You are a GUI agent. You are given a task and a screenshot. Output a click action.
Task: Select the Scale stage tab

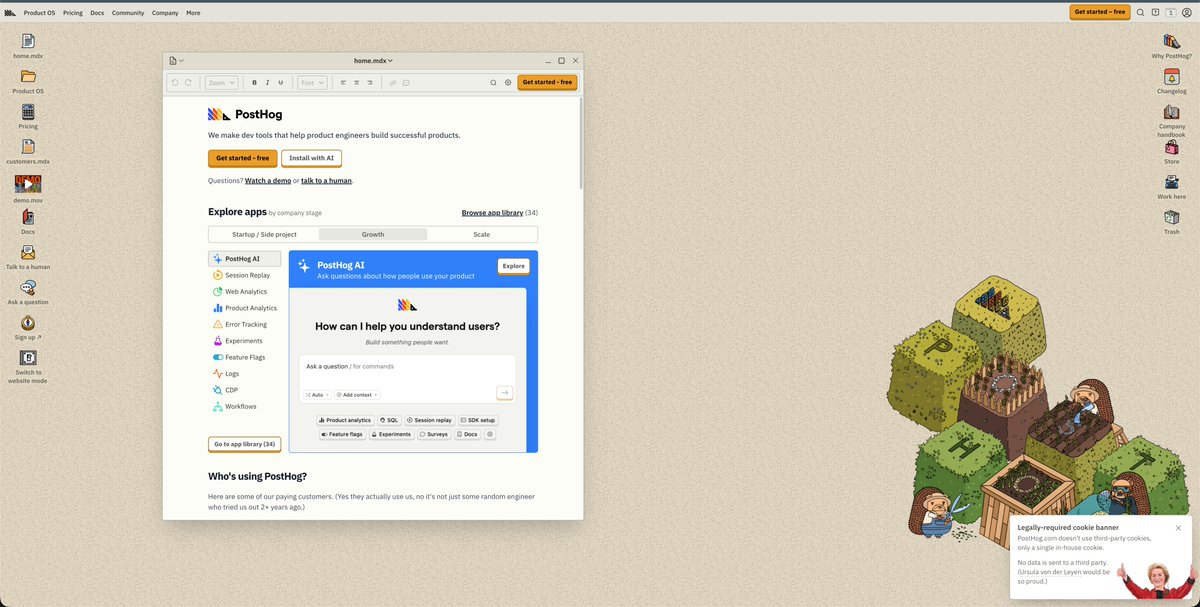482,234
